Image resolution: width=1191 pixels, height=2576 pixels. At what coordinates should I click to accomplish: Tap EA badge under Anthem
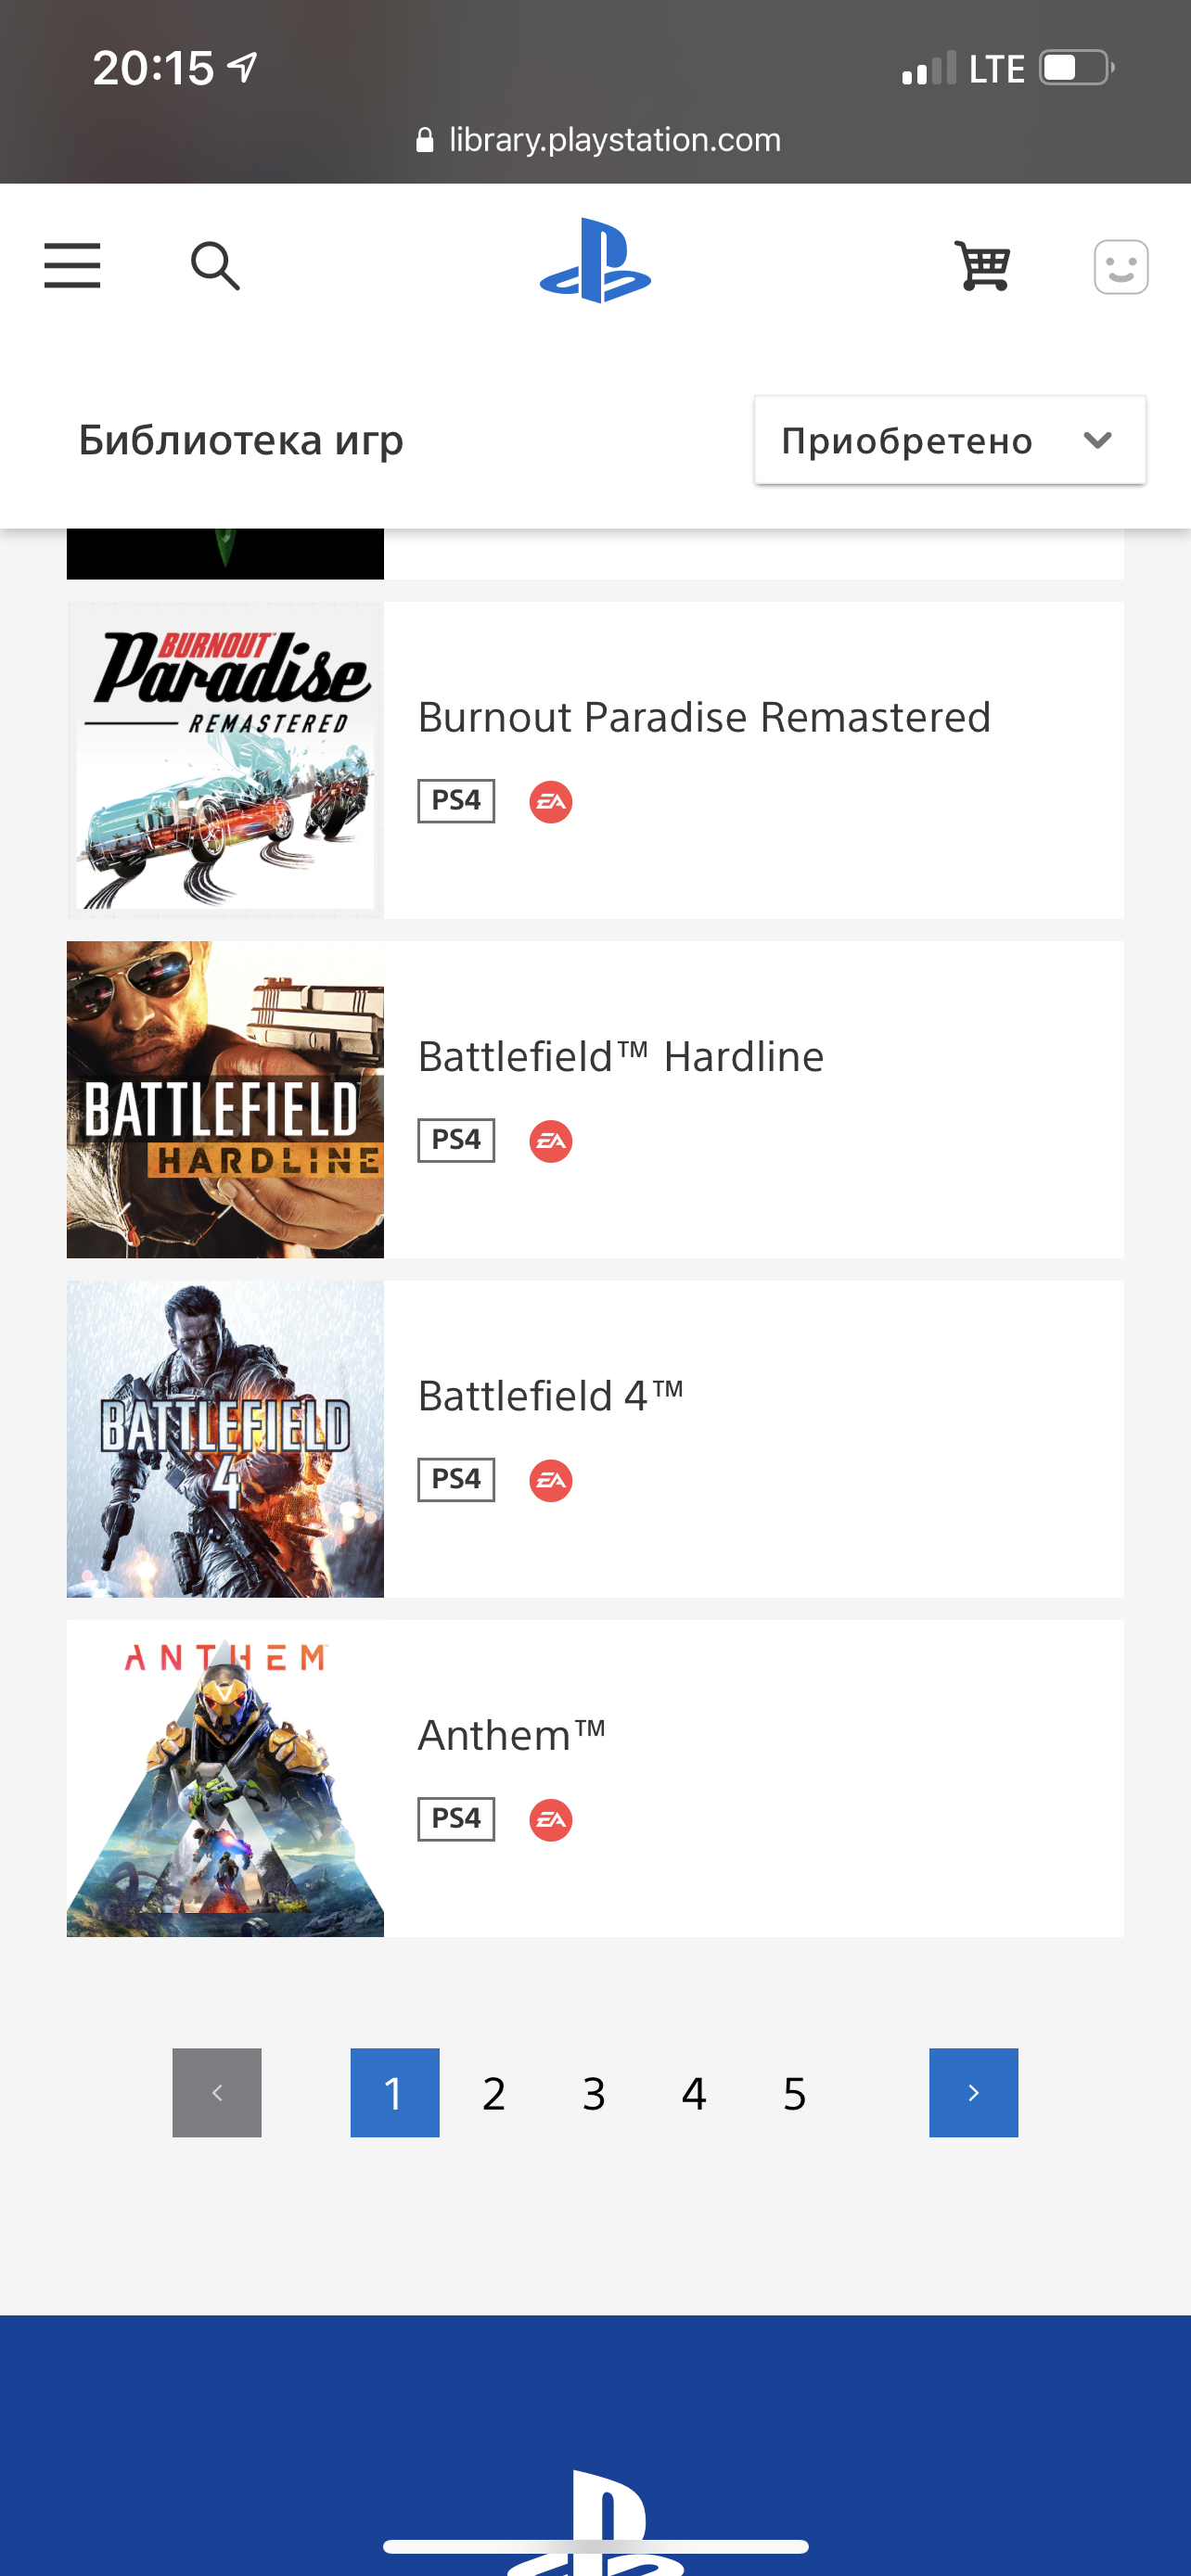pos(550,1820)
